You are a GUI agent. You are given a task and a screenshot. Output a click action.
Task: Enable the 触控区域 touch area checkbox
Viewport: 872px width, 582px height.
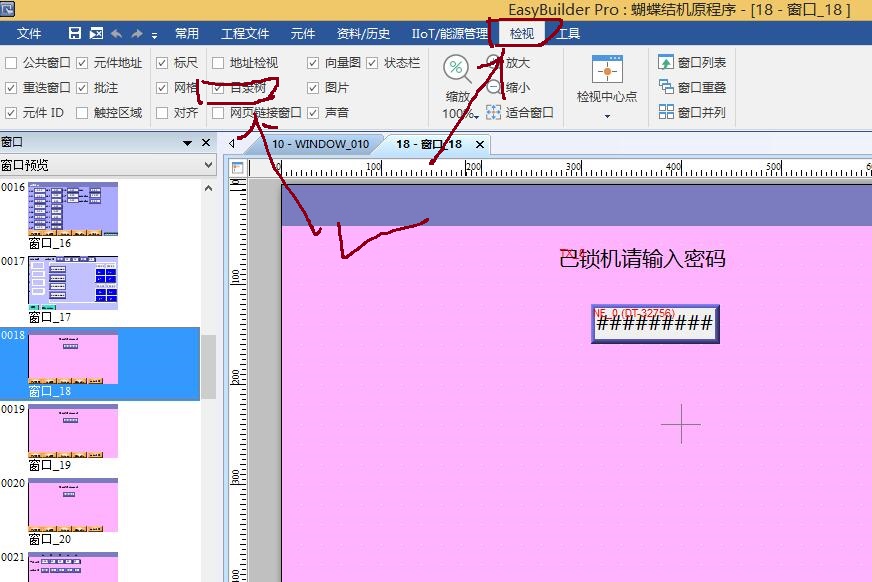tap(83, 113)
